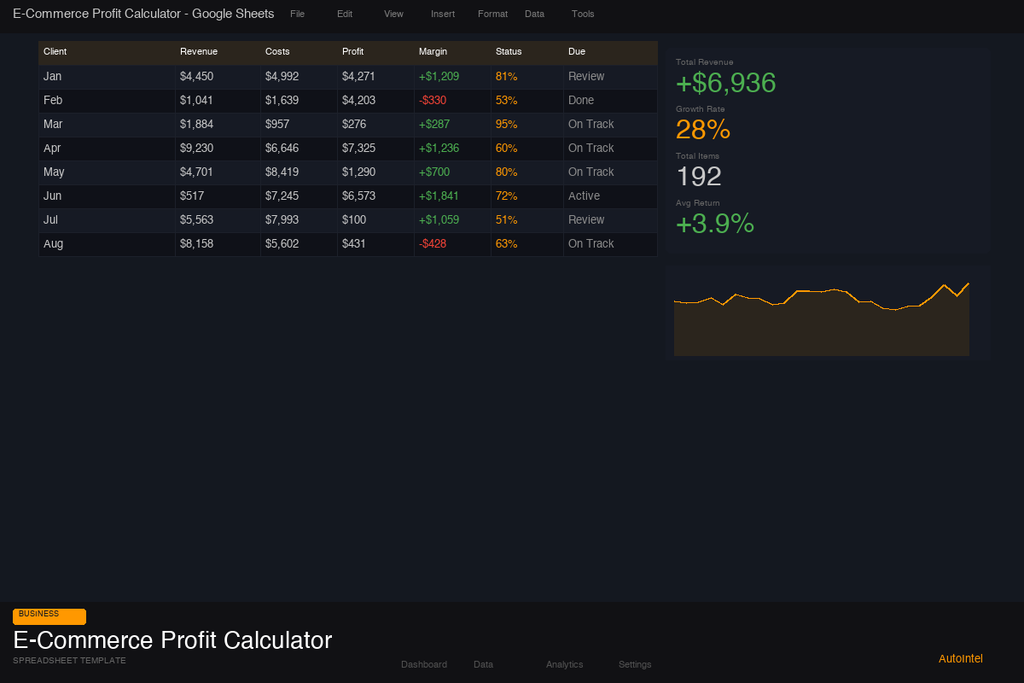Click Jan status value 81%
Viewport: 1024px width, 683px height.
[x=506, y=76]
